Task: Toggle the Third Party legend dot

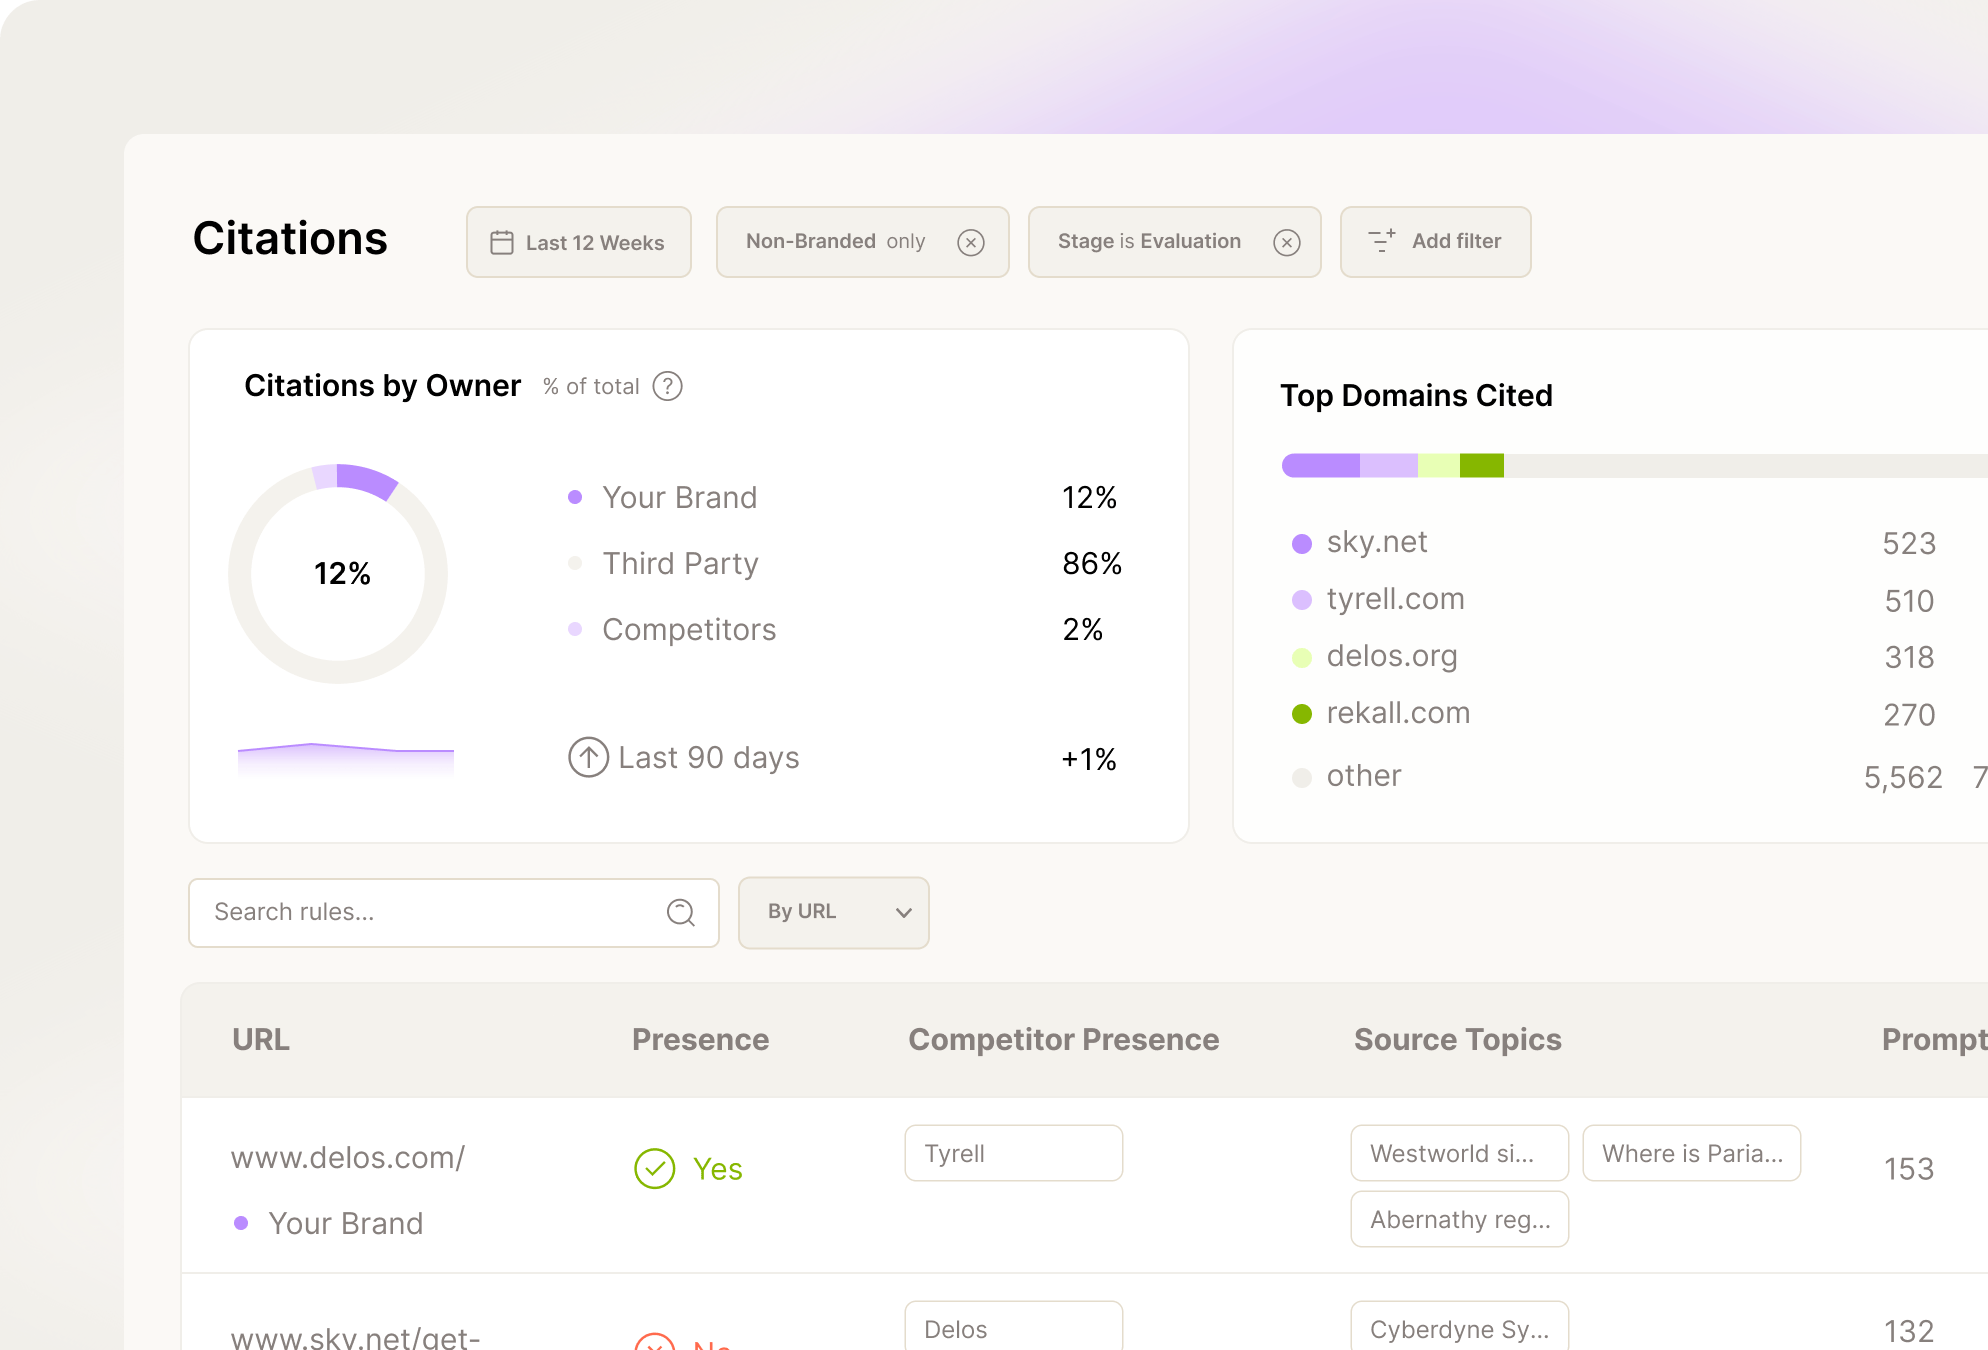Action: pyautogui.click(x=576, y=562)
